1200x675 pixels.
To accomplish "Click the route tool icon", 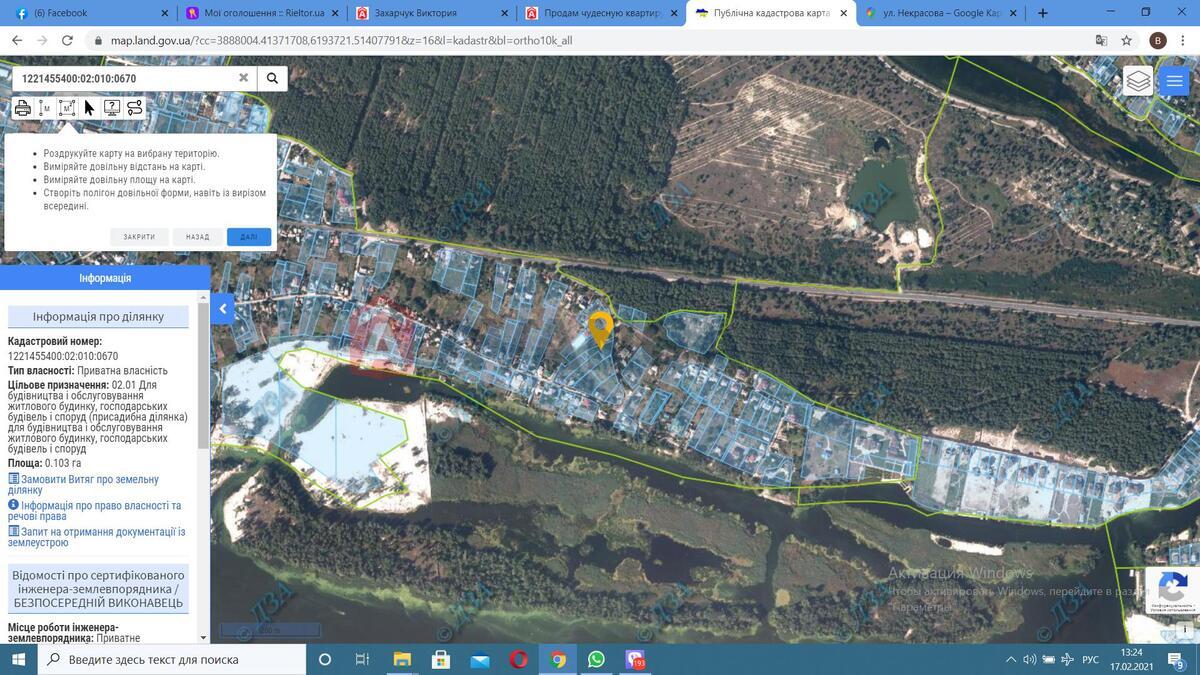I will [134, 108].
